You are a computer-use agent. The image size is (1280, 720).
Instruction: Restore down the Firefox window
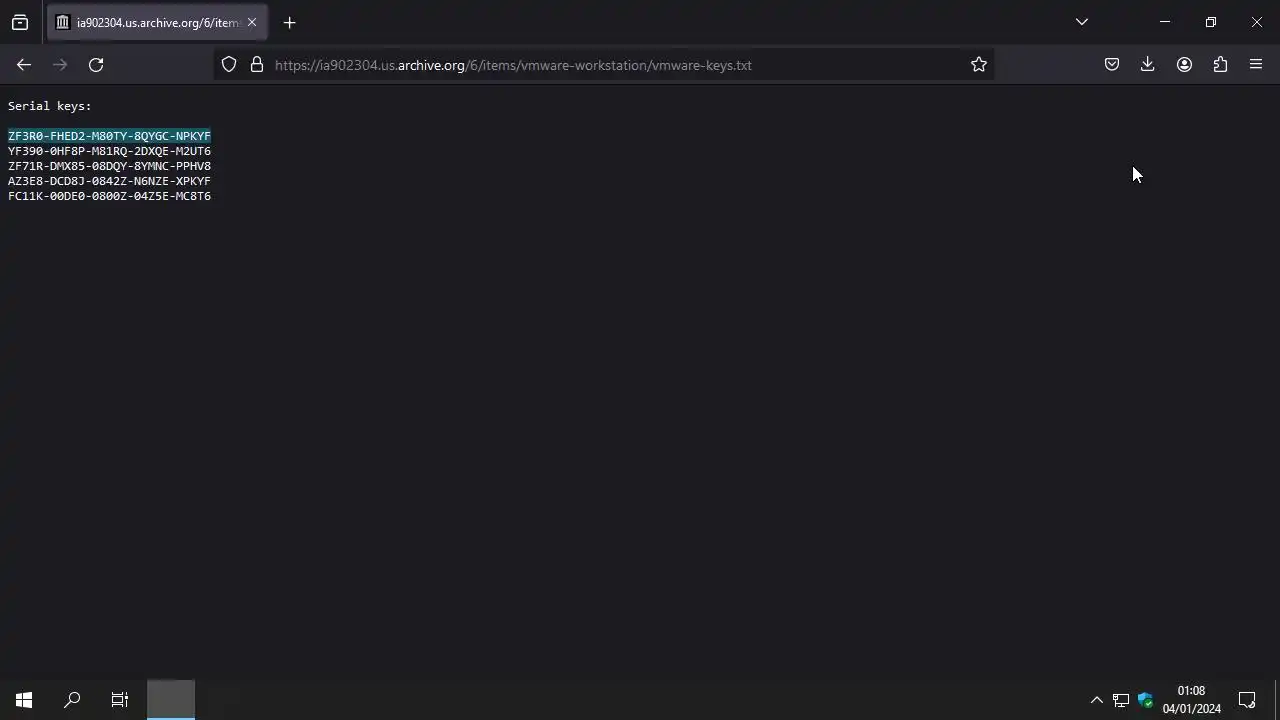(x=1210, y=22)
